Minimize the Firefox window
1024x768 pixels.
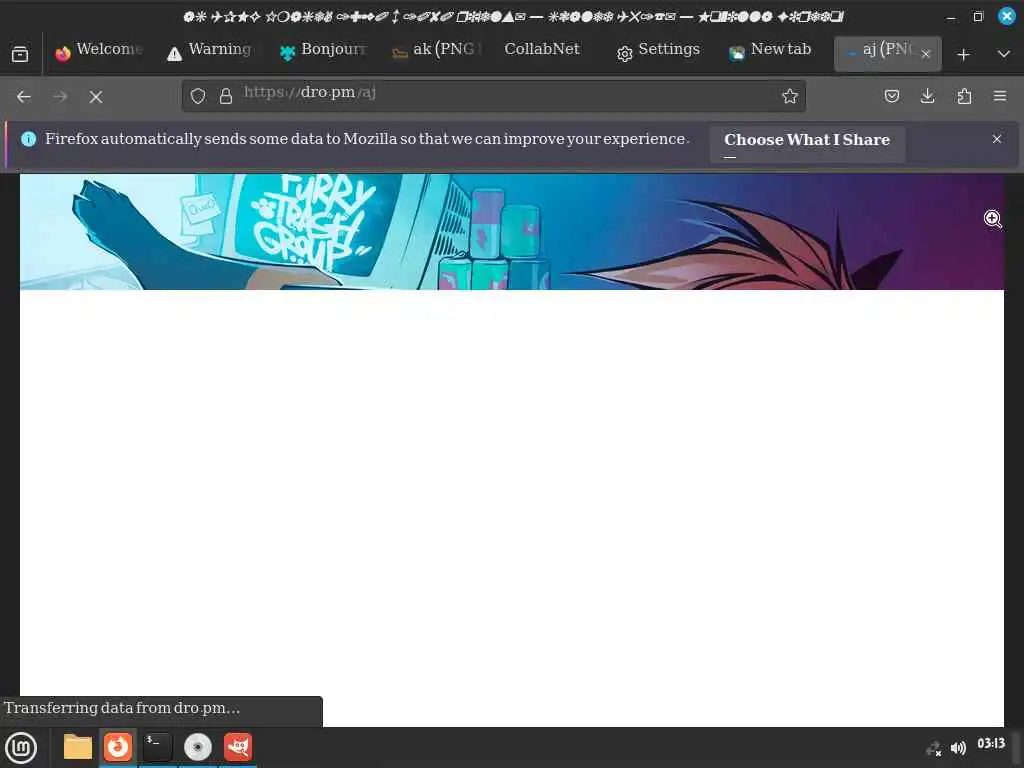(x=952, y=17)
